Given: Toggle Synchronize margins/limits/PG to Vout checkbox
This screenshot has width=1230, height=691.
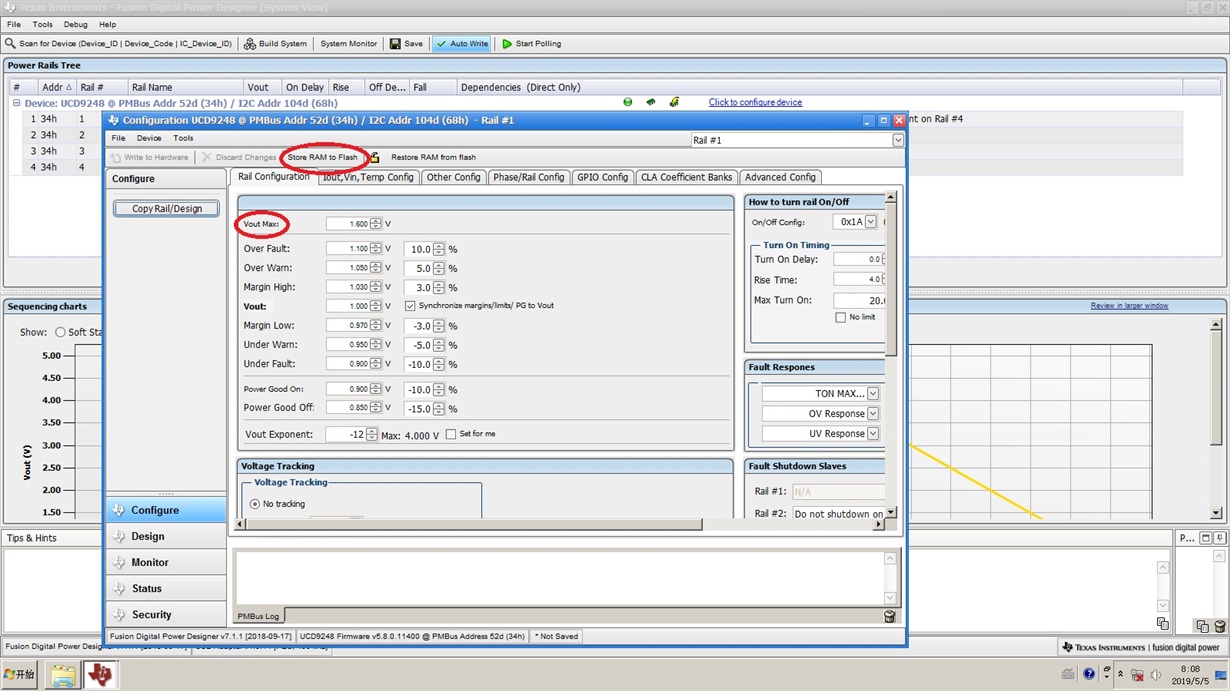Looking at the screenshot, I should (x=410, y=306).
